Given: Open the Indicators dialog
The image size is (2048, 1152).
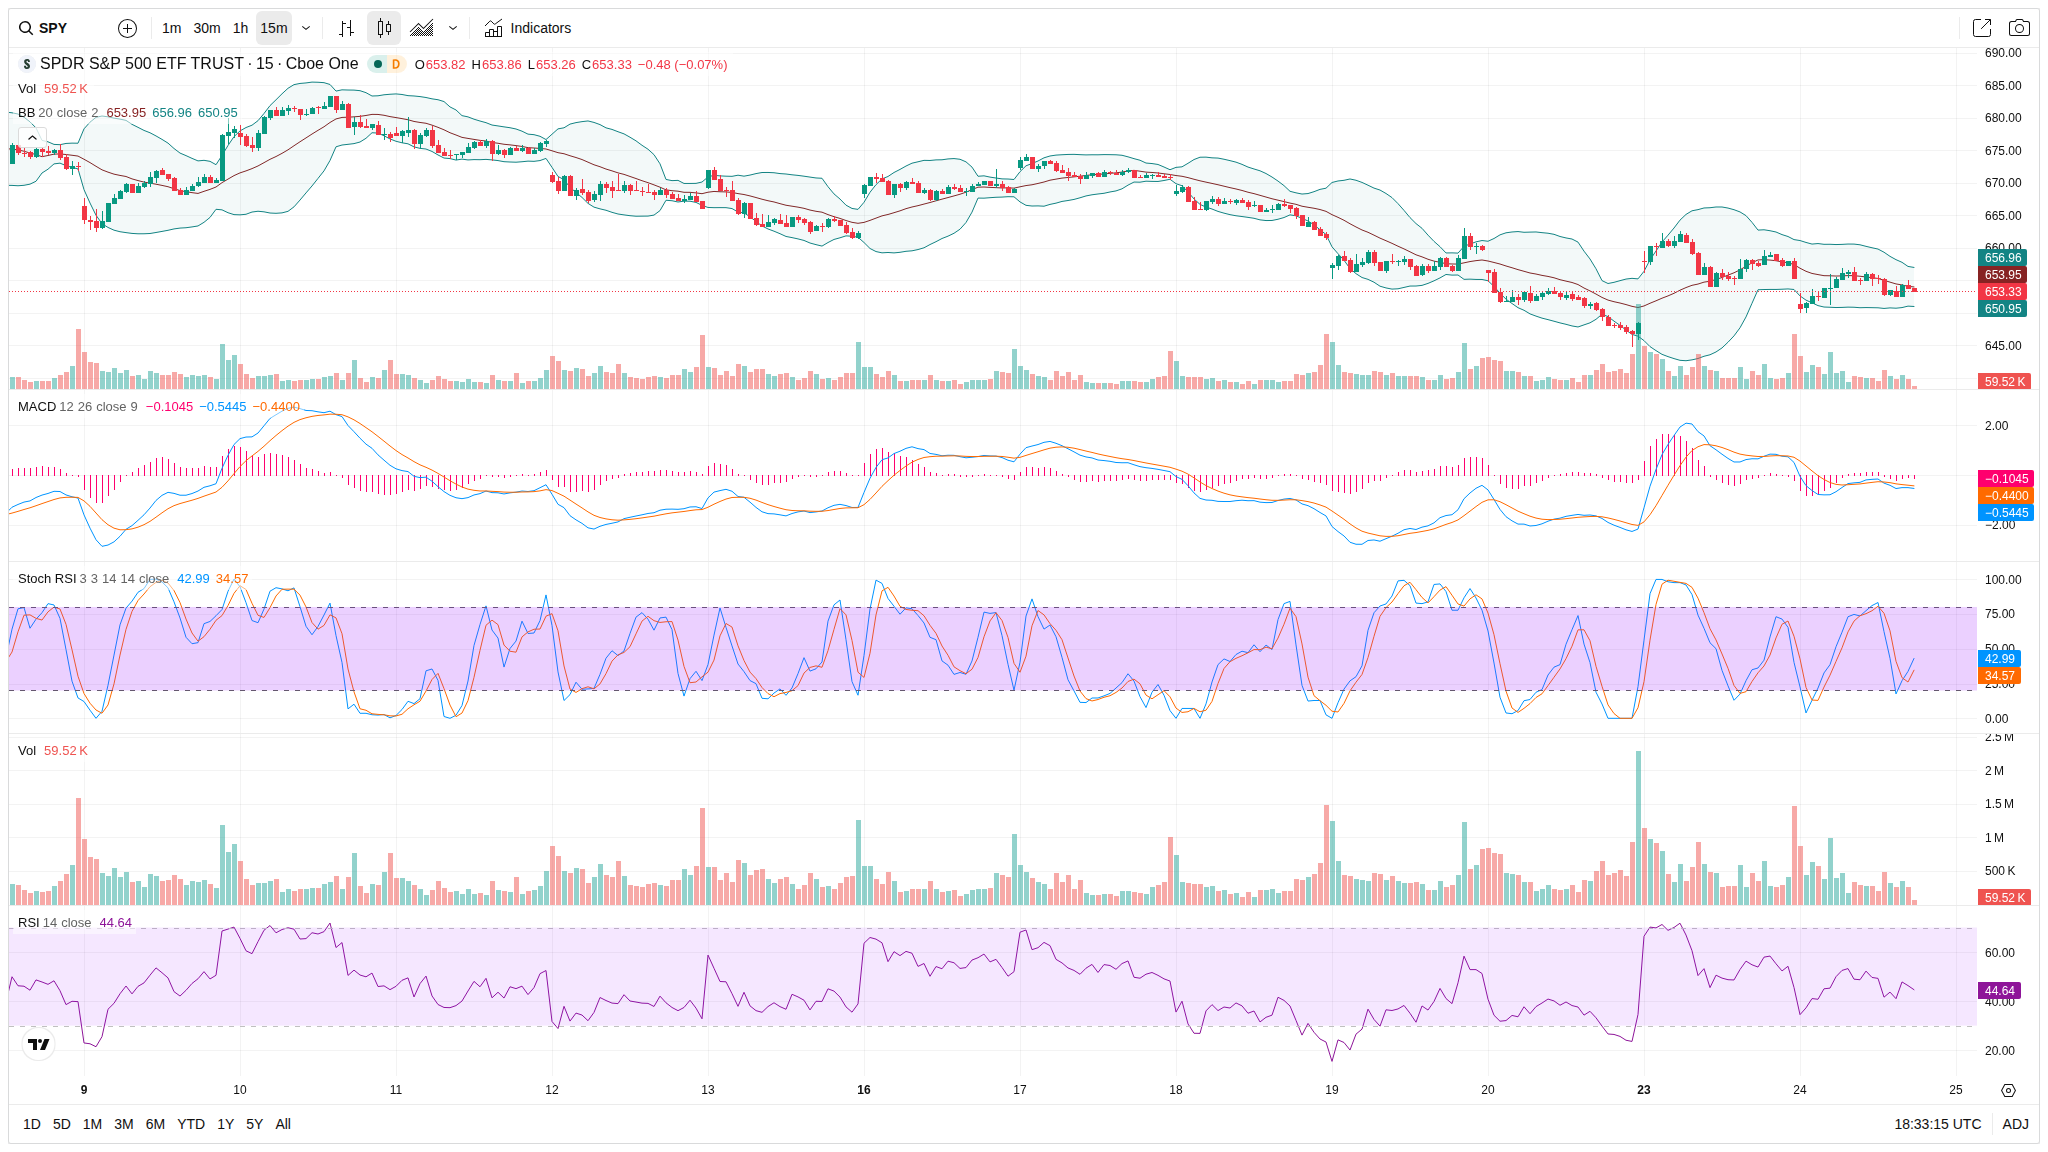Looking at the screenshot, I should (x=528, y=28).
